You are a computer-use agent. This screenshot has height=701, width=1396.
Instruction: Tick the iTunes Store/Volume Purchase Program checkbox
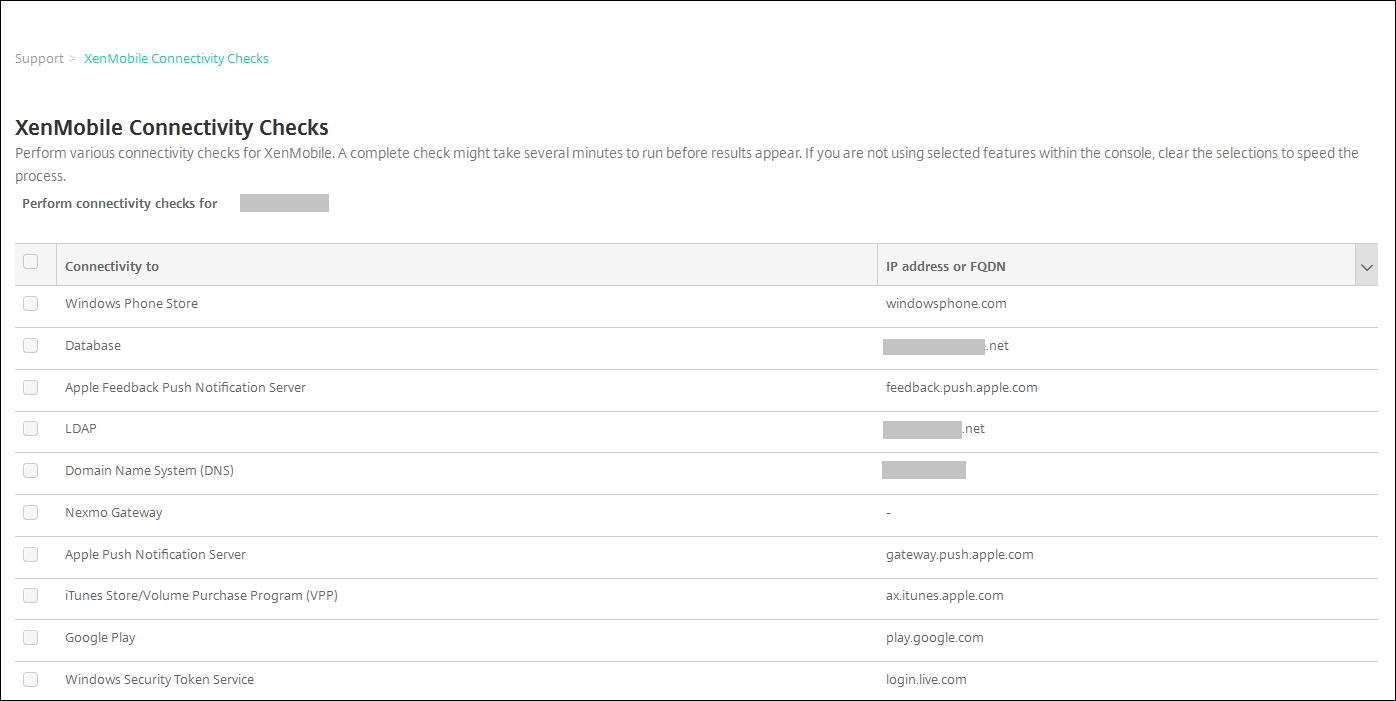(x=31, y=596)
